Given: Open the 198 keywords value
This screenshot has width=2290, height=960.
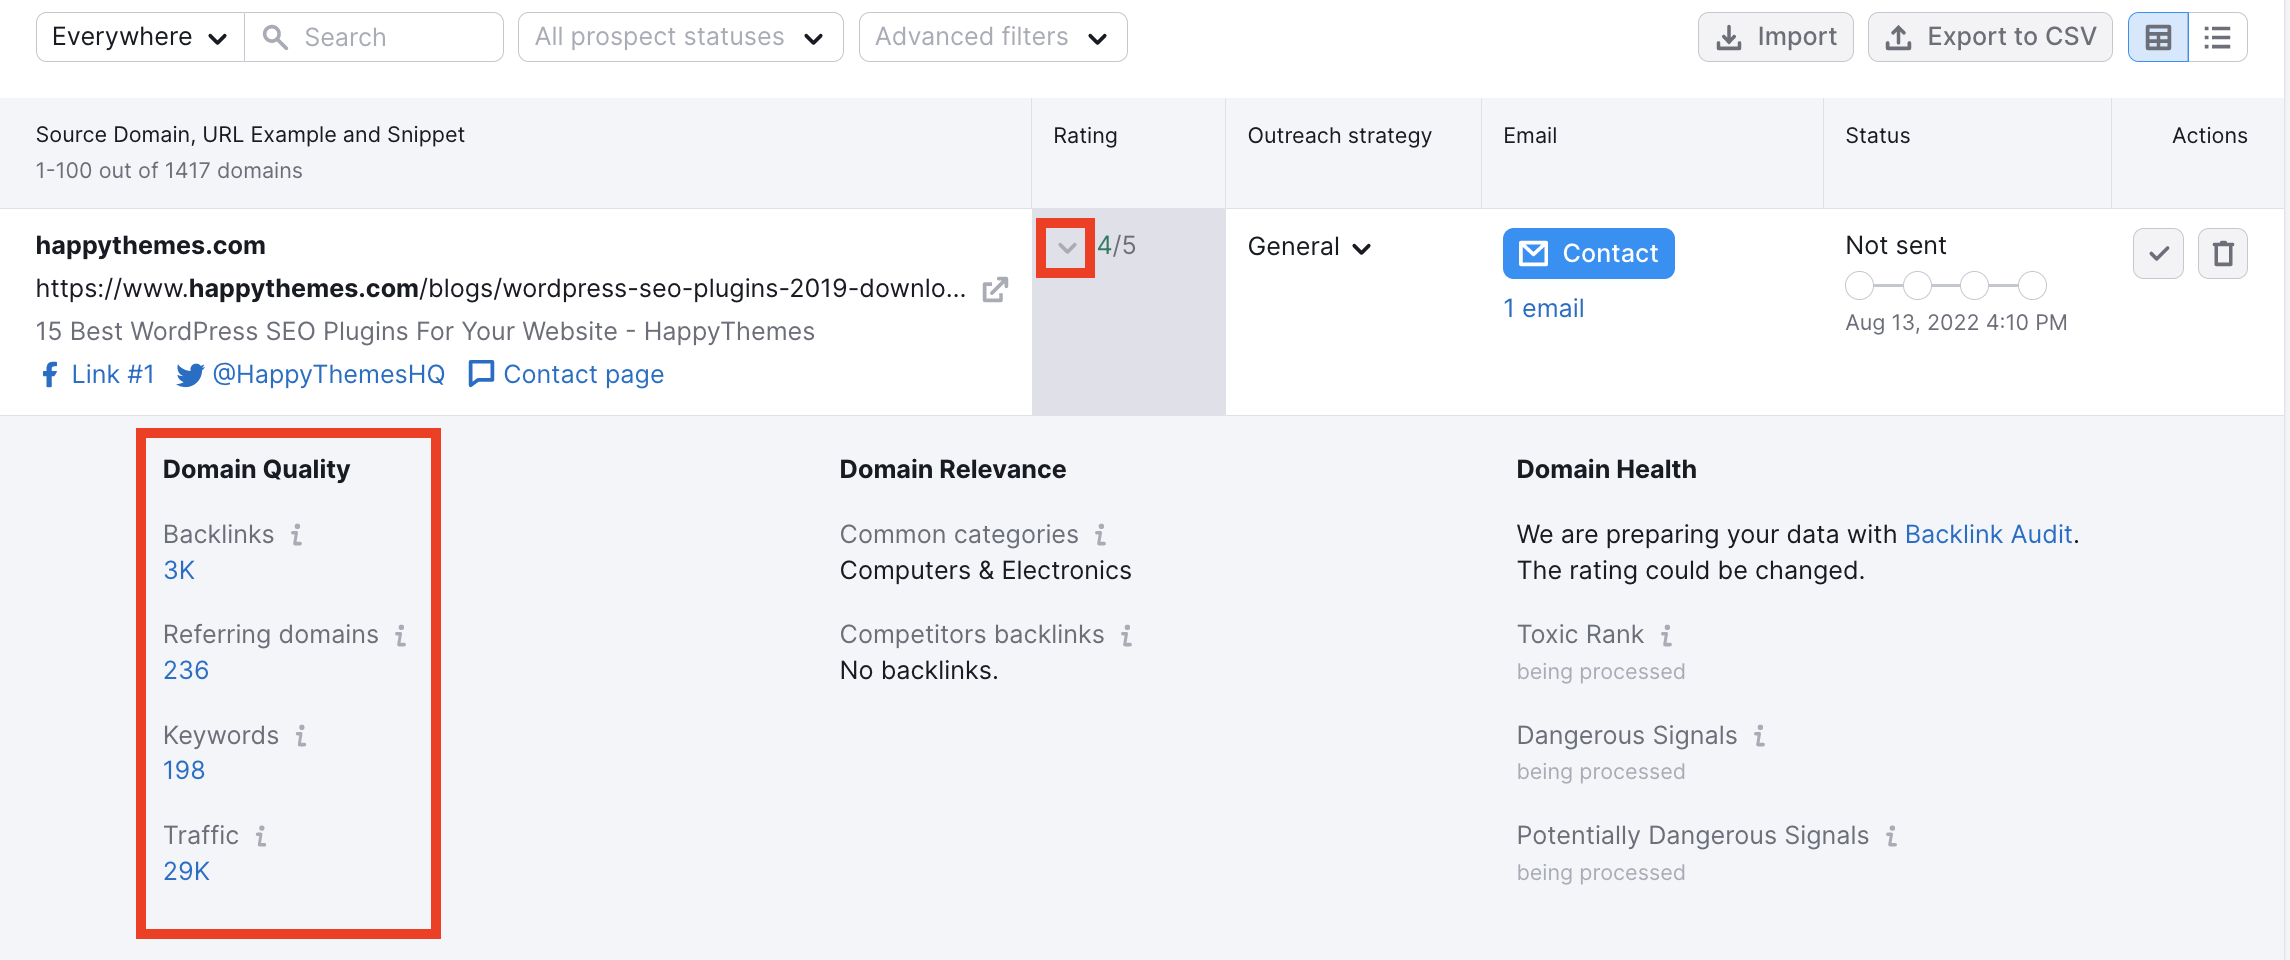Looking at the screenshot, I should pyautogui.click(x=184, y=770).
